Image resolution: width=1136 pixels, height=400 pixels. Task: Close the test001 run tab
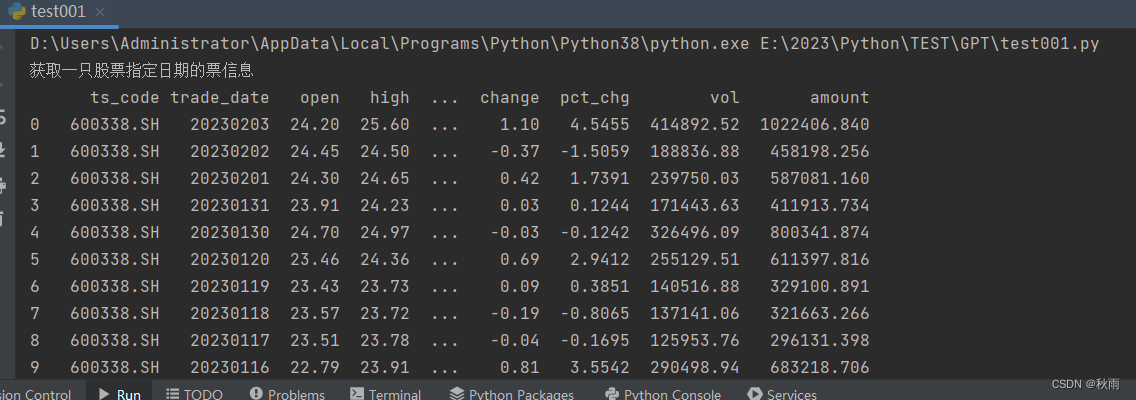100,12
